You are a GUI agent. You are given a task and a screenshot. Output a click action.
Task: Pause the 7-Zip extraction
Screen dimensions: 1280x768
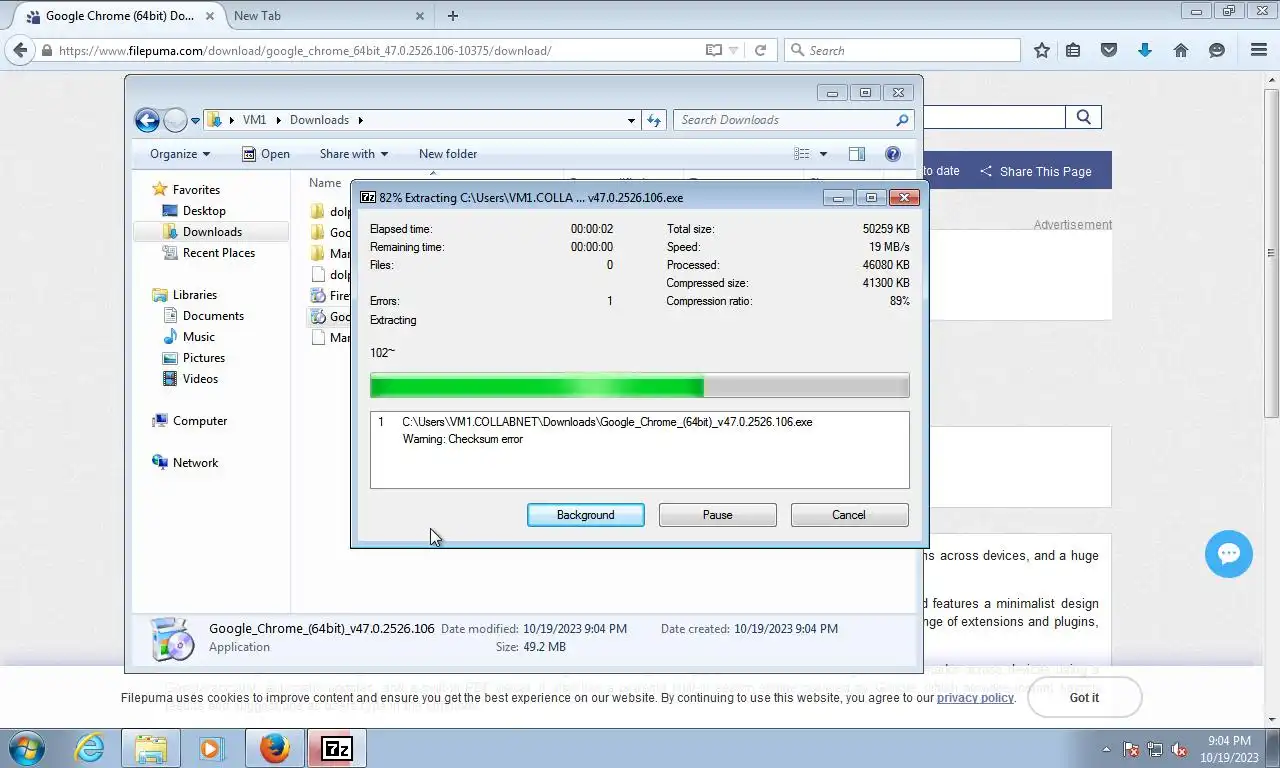(718, 515)
